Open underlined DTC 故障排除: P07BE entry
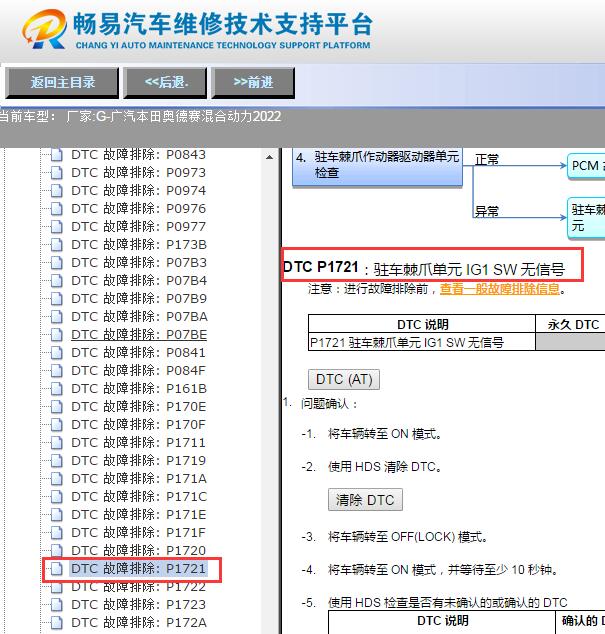 (139, 335)
